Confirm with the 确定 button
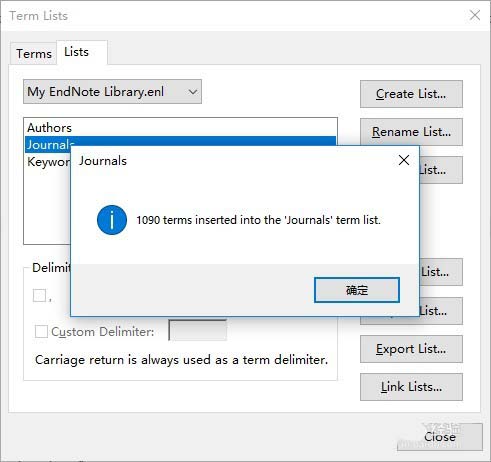This screenshot has height=462, width=491. 357,290
